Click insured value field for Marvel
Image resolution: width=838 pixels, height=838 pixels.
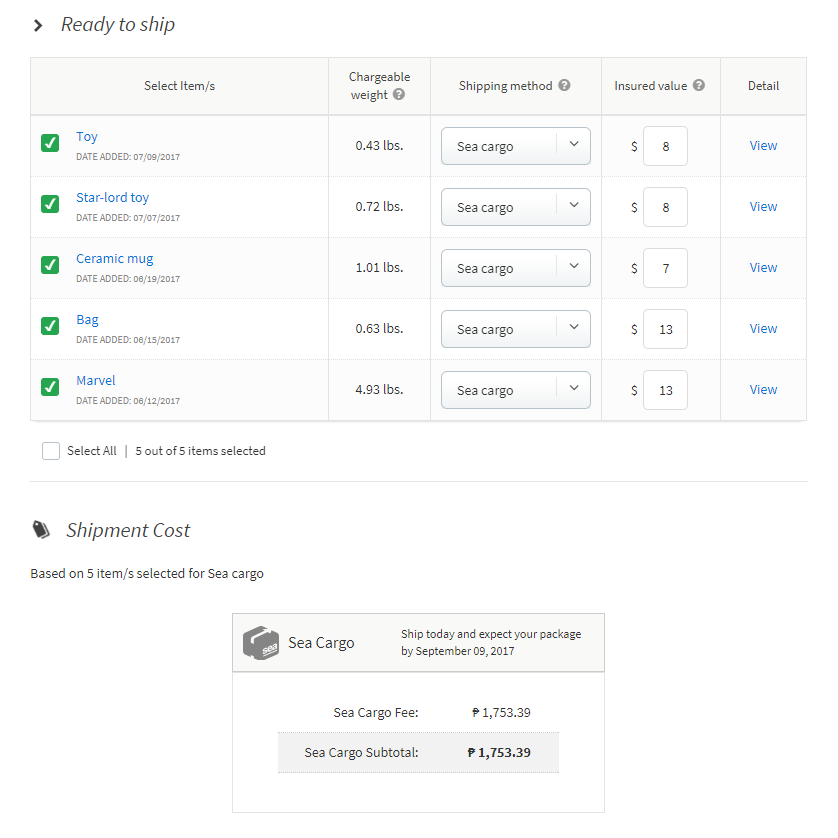665,390
